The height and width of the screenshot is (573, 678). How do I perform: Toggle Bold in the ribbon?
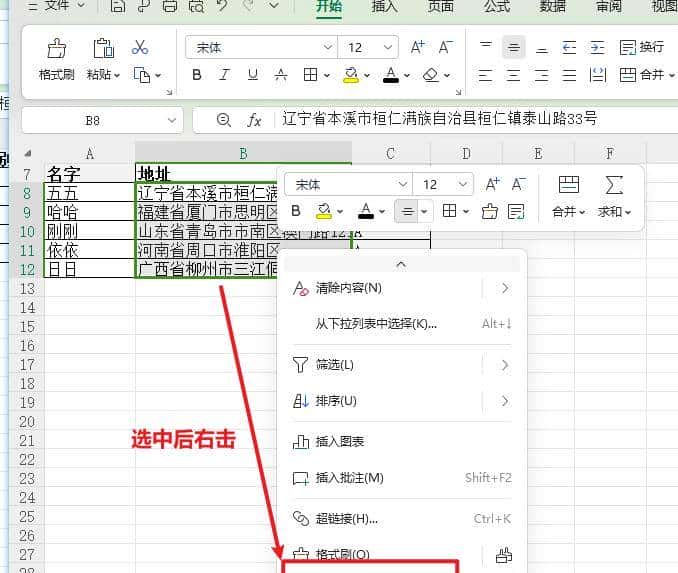pyautogui.click(x=197, y=75)
